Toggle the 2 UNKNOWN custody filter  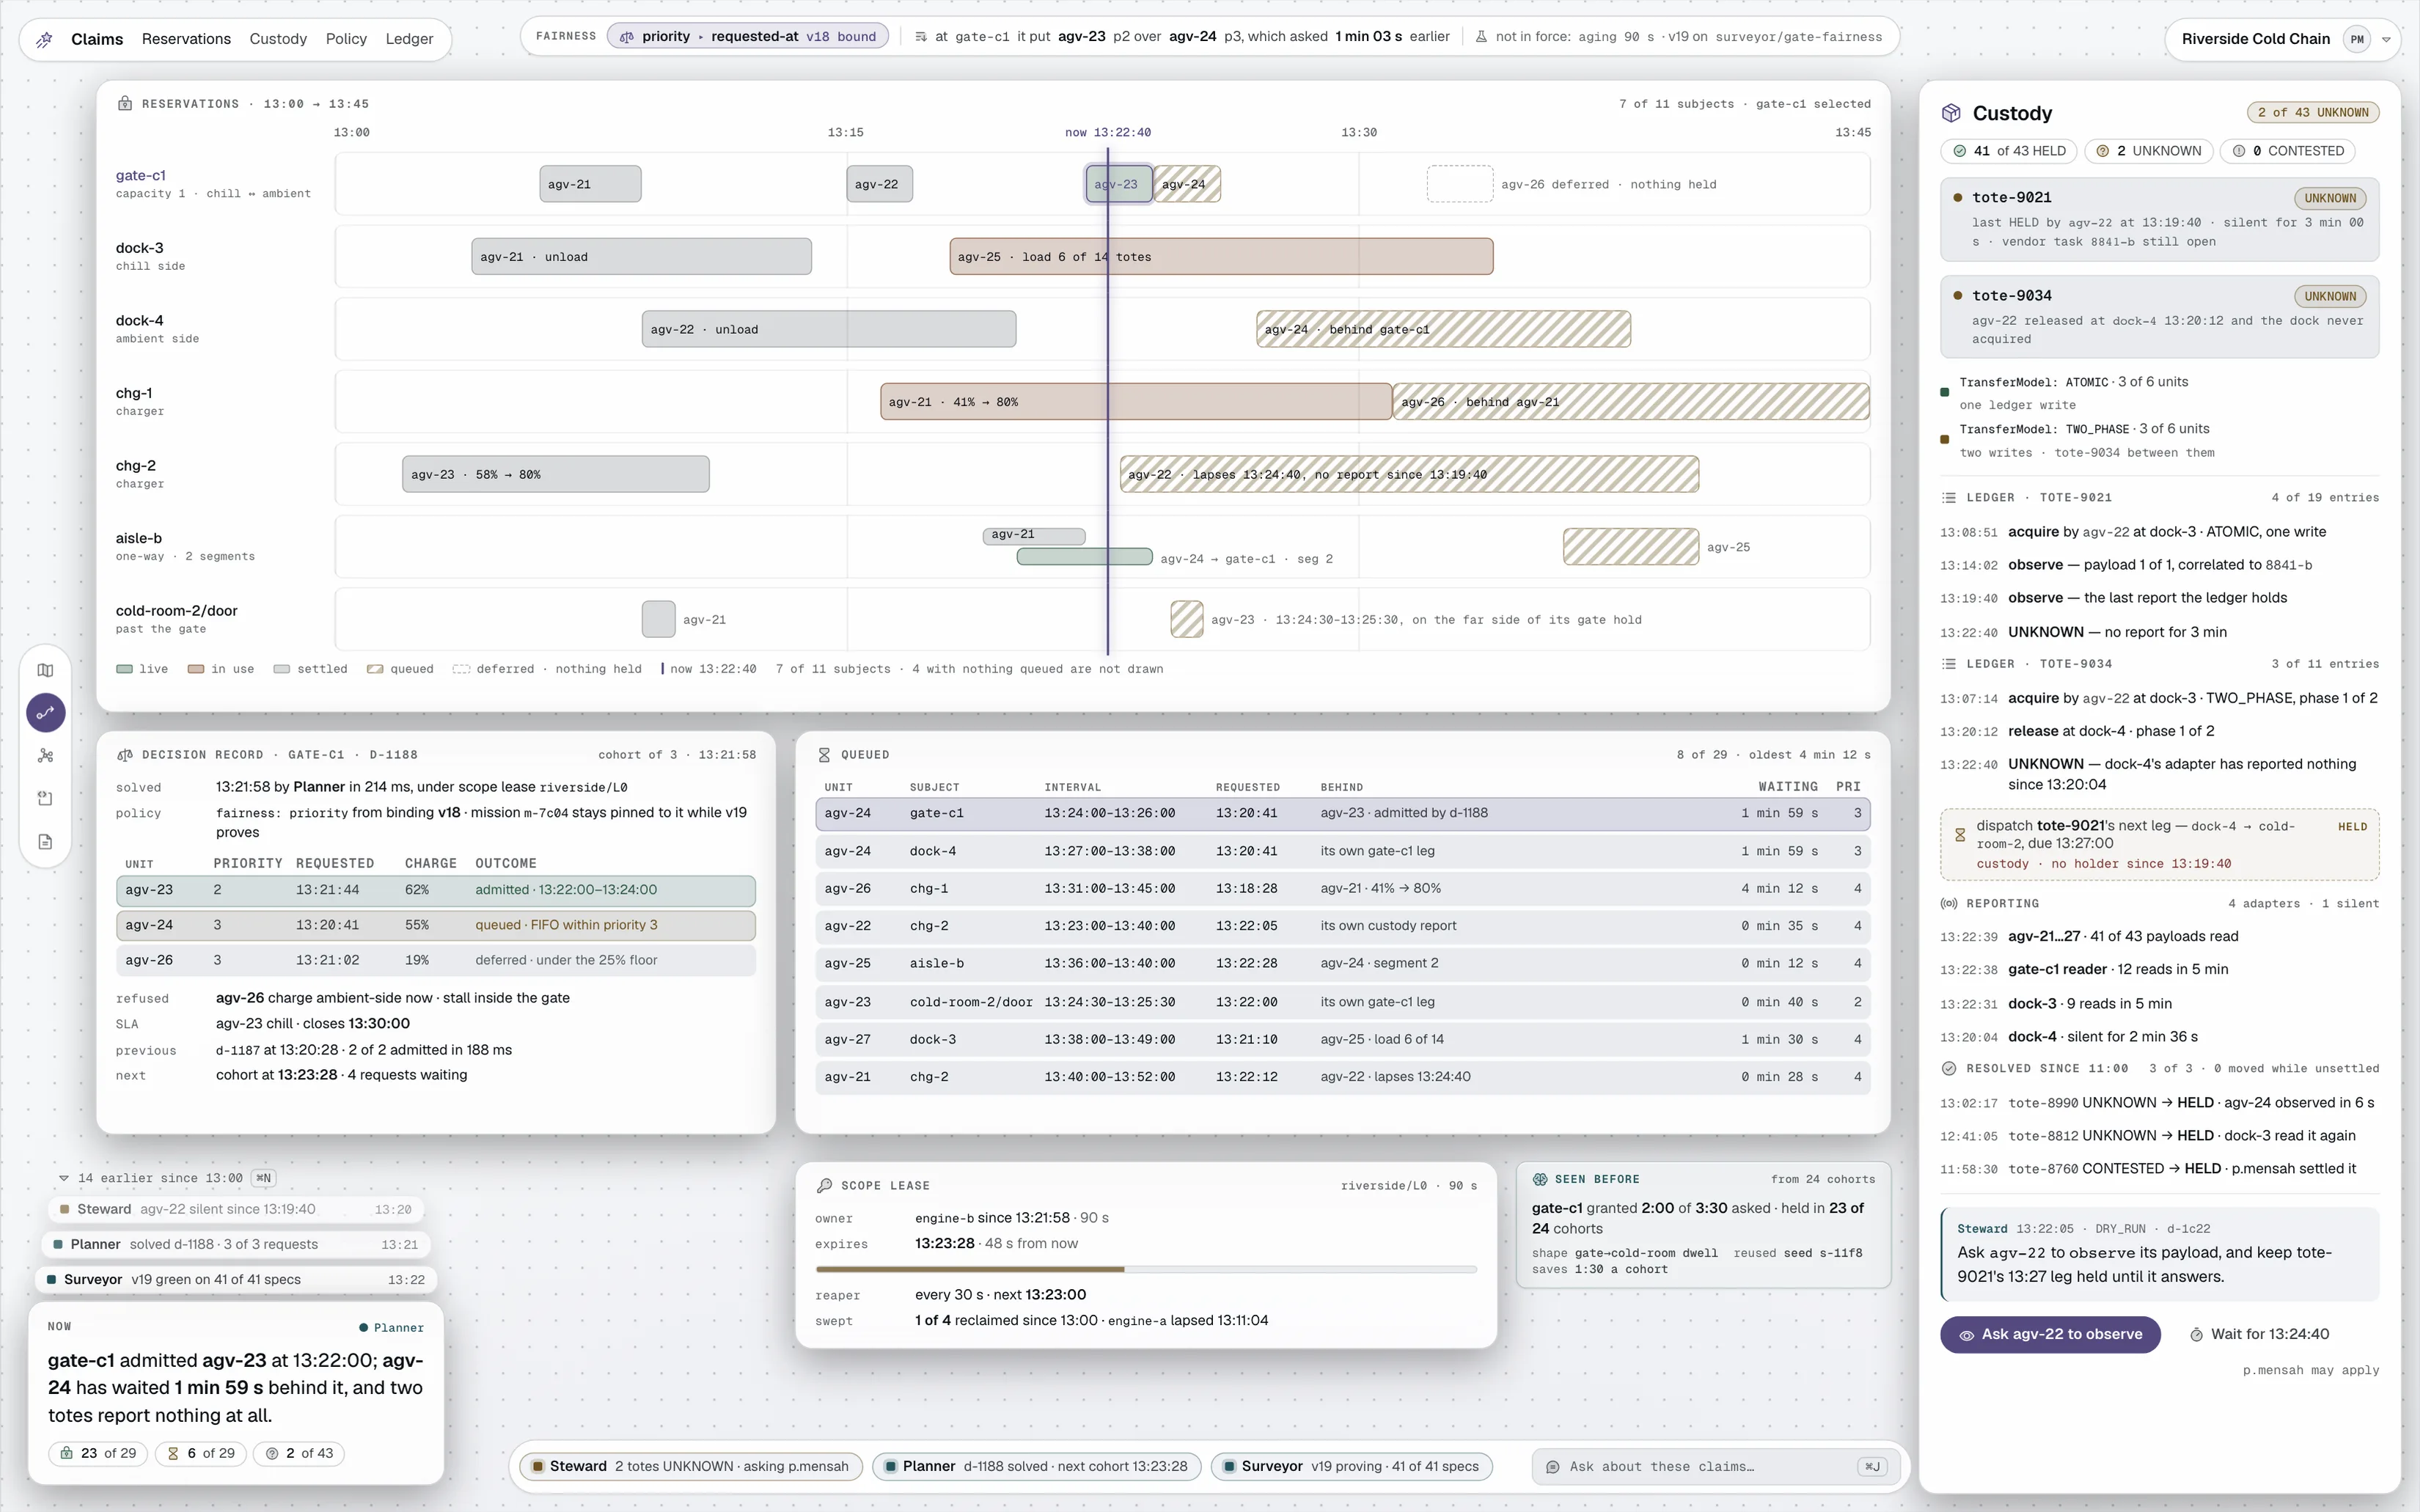click(2149, 151)
